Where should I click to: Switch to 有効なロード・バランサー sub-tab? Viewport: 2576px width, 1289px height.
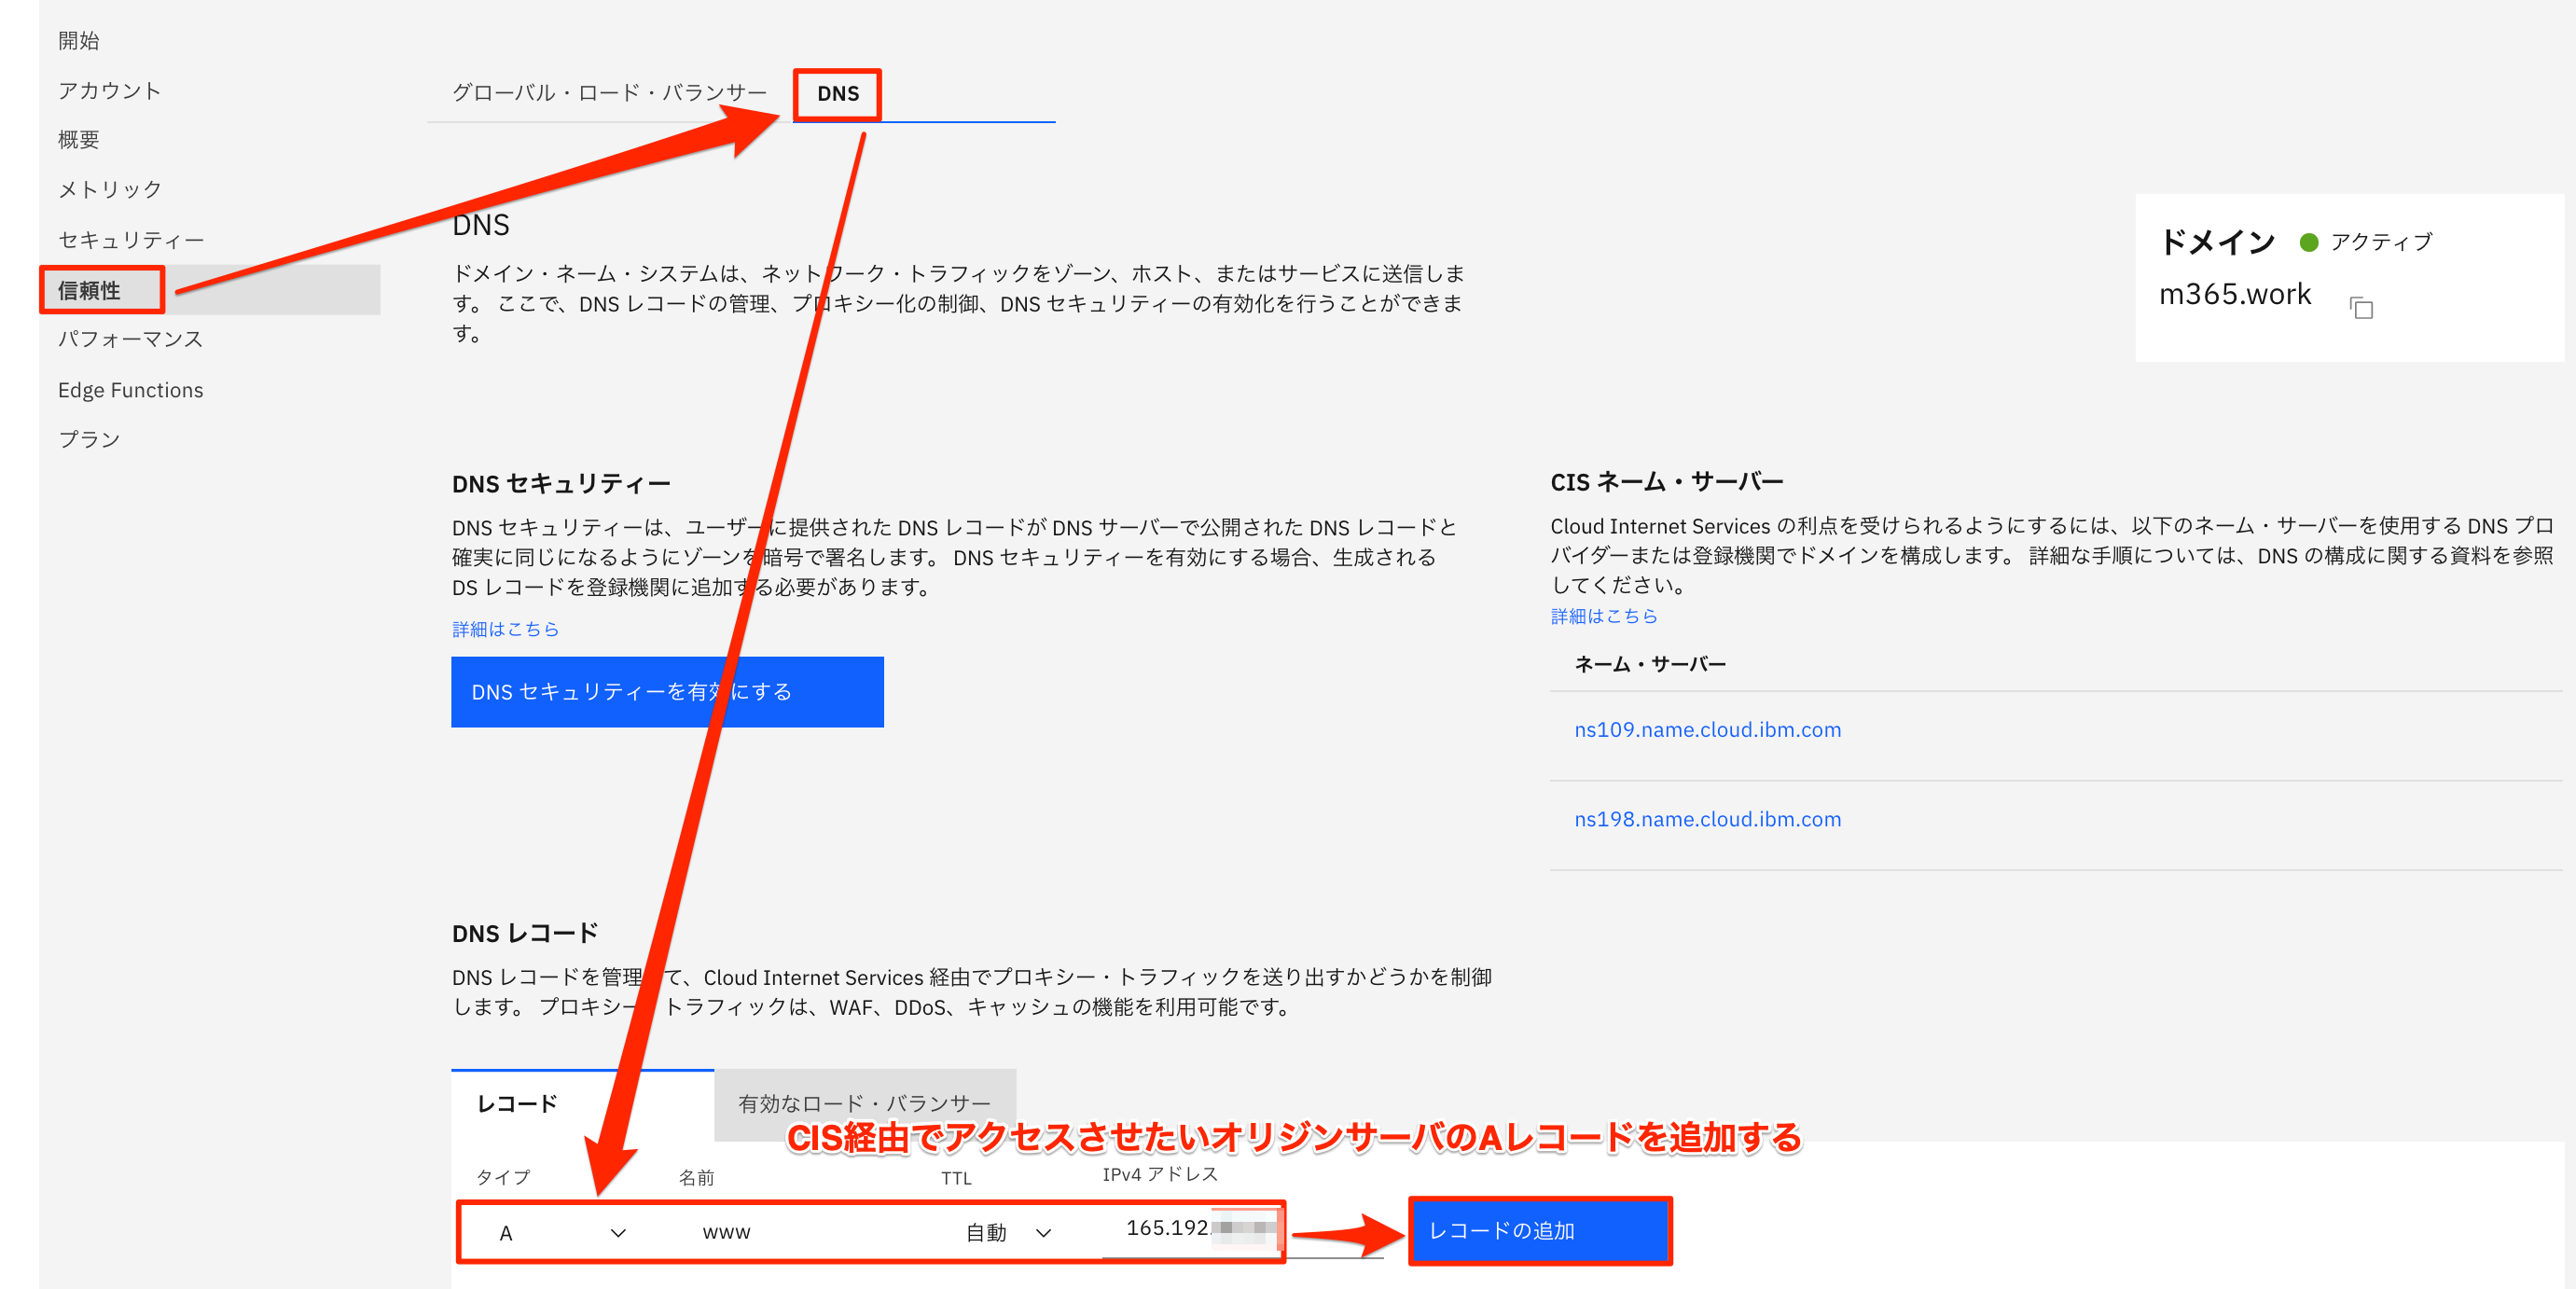tap(864, 1104)
